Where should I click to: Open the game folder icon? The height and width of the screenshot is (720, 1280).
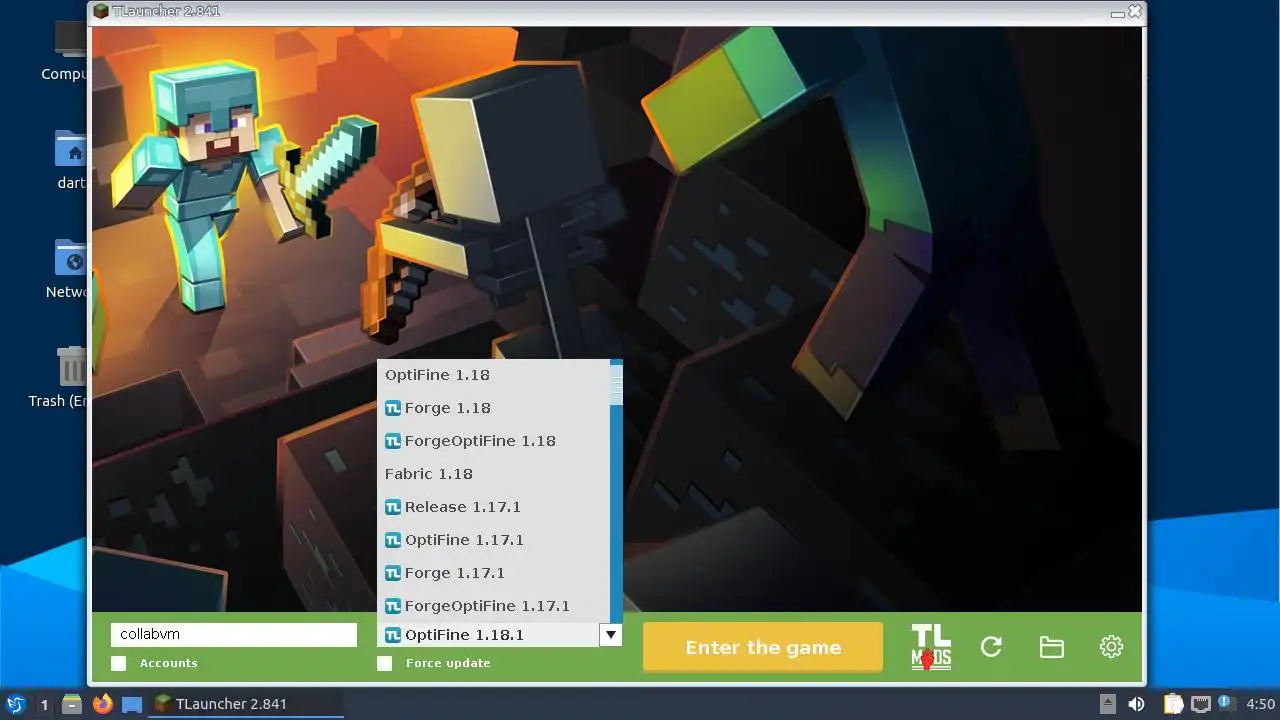(1051, 647)
